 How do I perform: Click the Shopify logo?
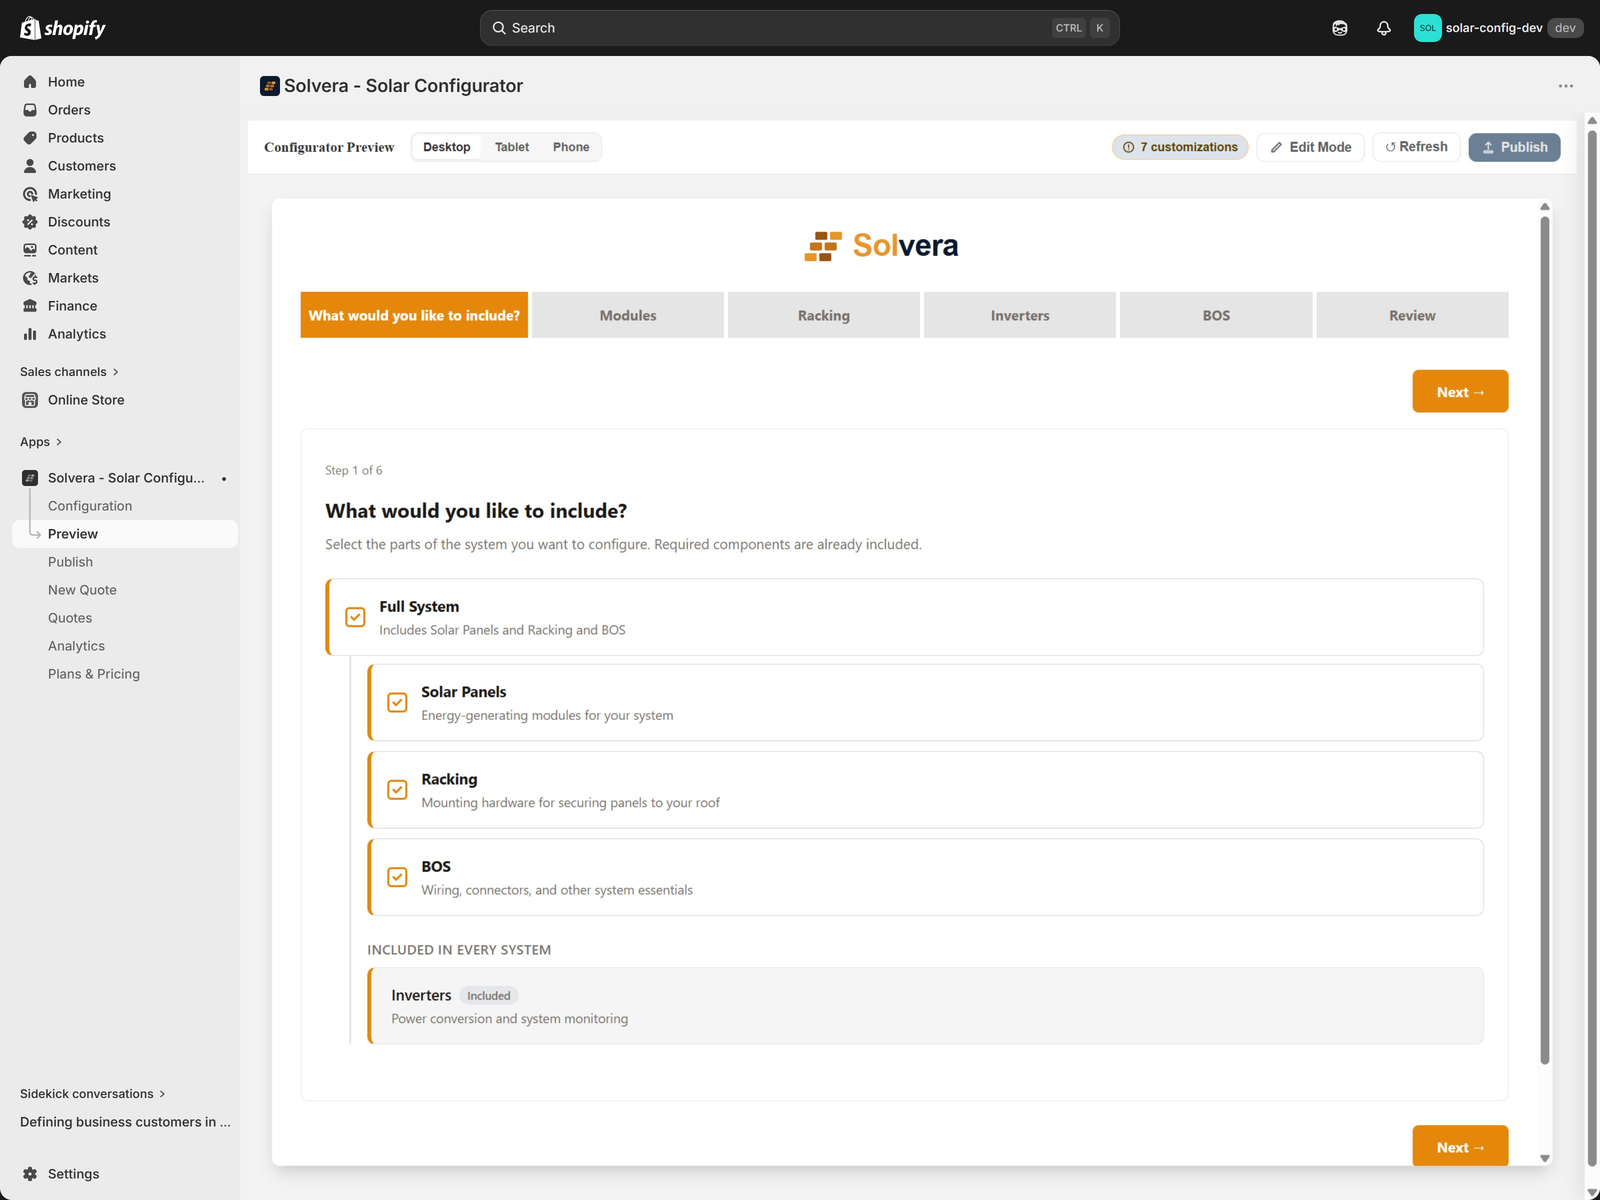click(63, 28)
